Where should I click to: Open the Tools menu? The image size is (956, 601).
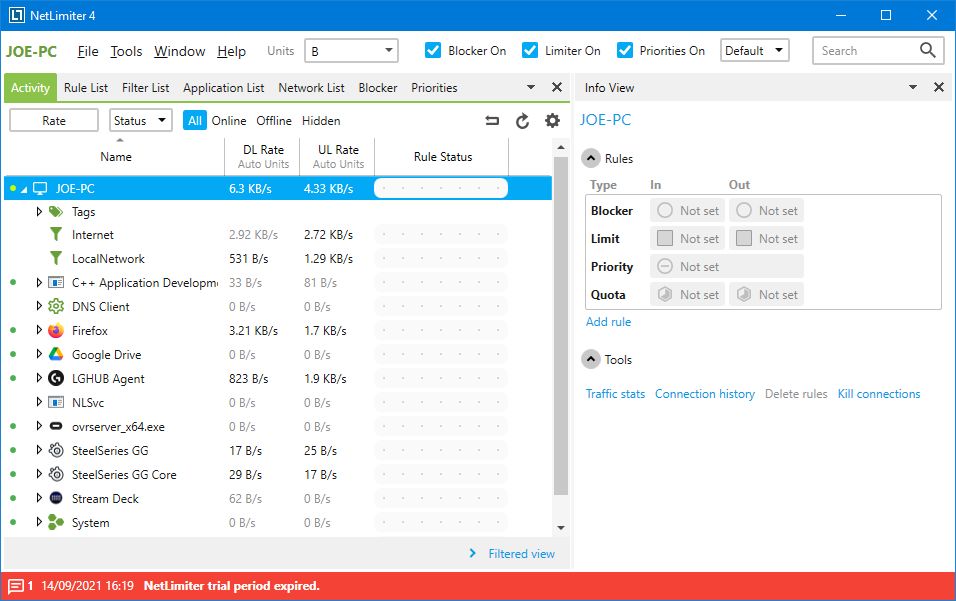point(126,51)
